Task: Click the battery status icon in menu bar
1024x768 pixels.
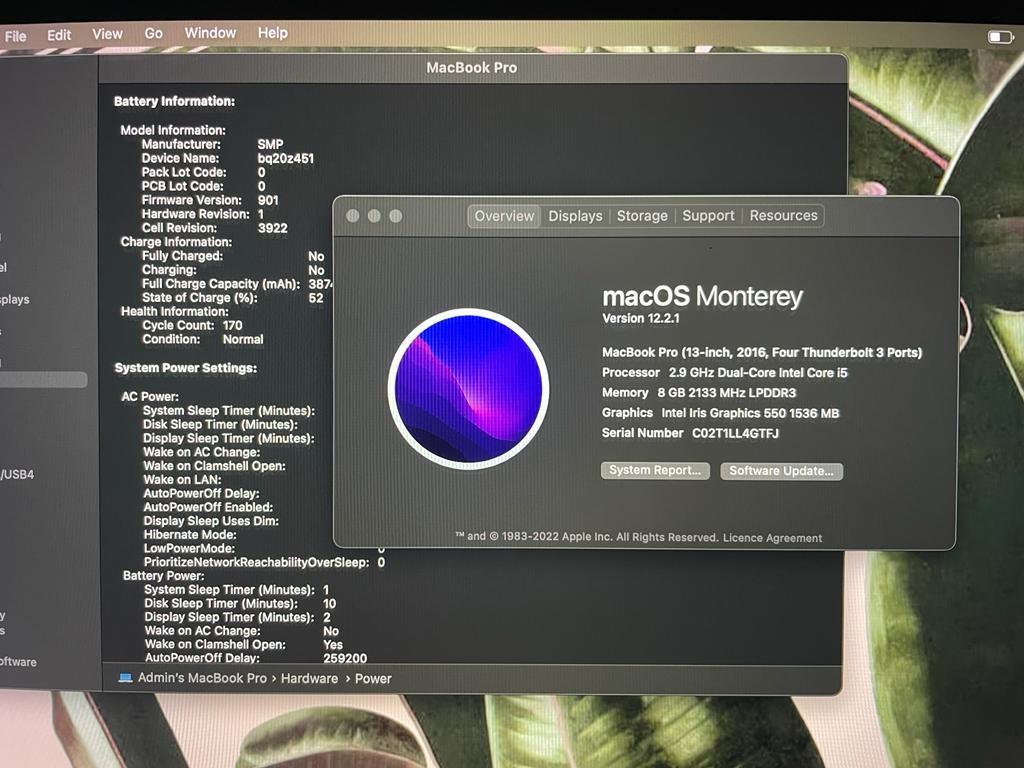Action: [1000, 37]
